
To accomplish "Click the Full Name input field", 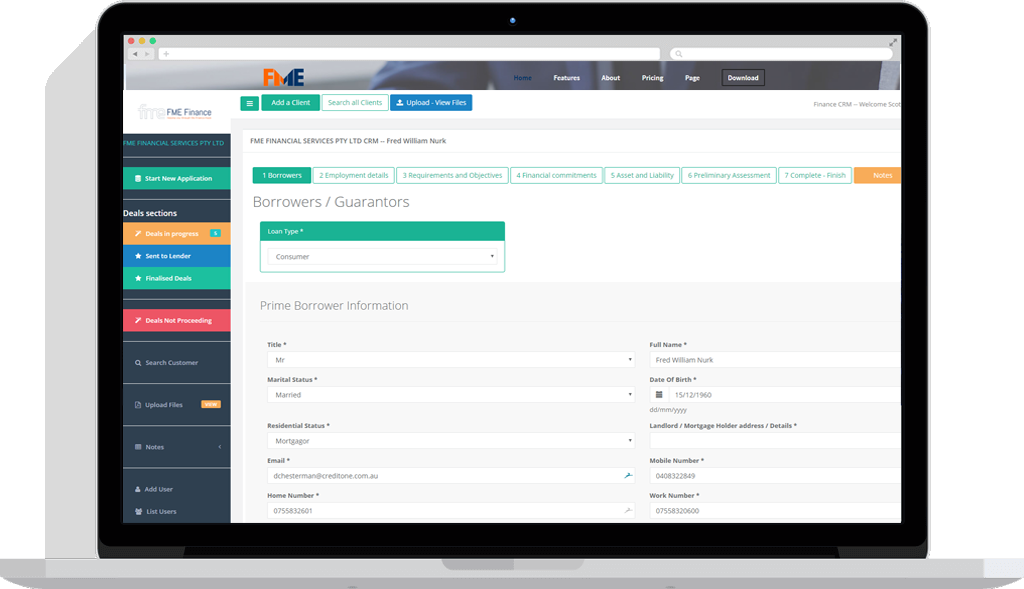I will pyautogui.click(x=775, y=360).
